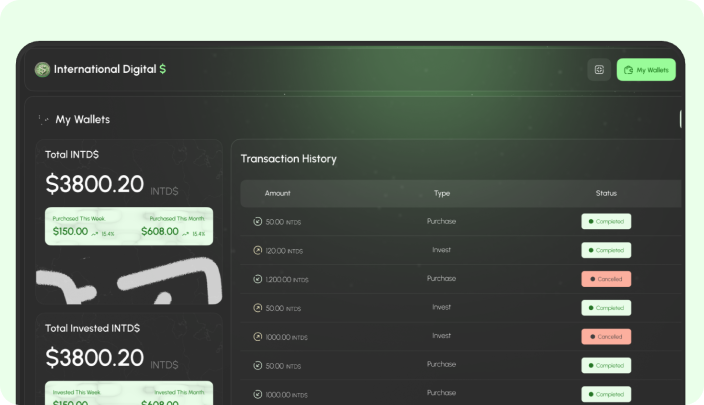
Task: Click the invest icon next to 120.00 INTD$
Action: (258, 251)
